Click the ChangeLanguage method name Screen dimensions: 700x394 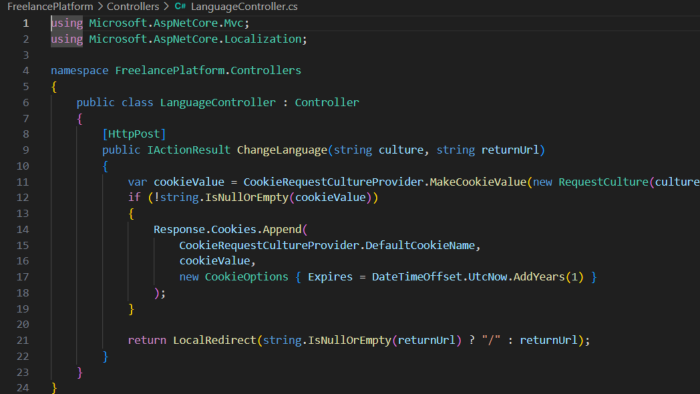pos(282,150)
